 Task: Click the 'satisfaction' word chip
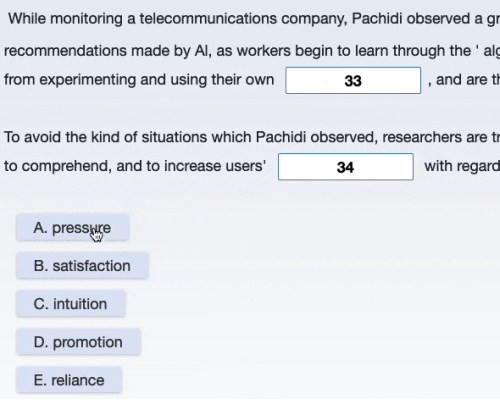click(82, 266)
